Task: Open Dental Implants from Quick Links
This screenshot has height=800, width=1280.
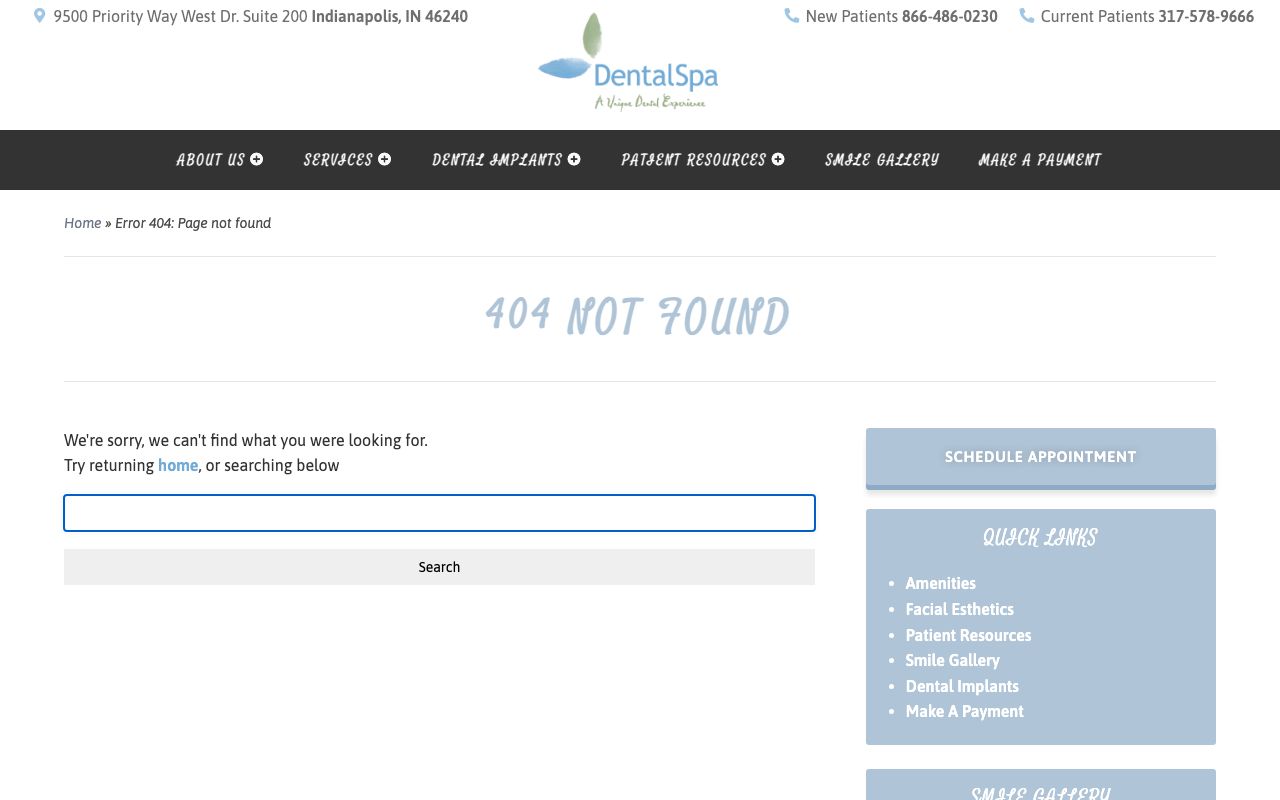Action: (x=962, y=686)
